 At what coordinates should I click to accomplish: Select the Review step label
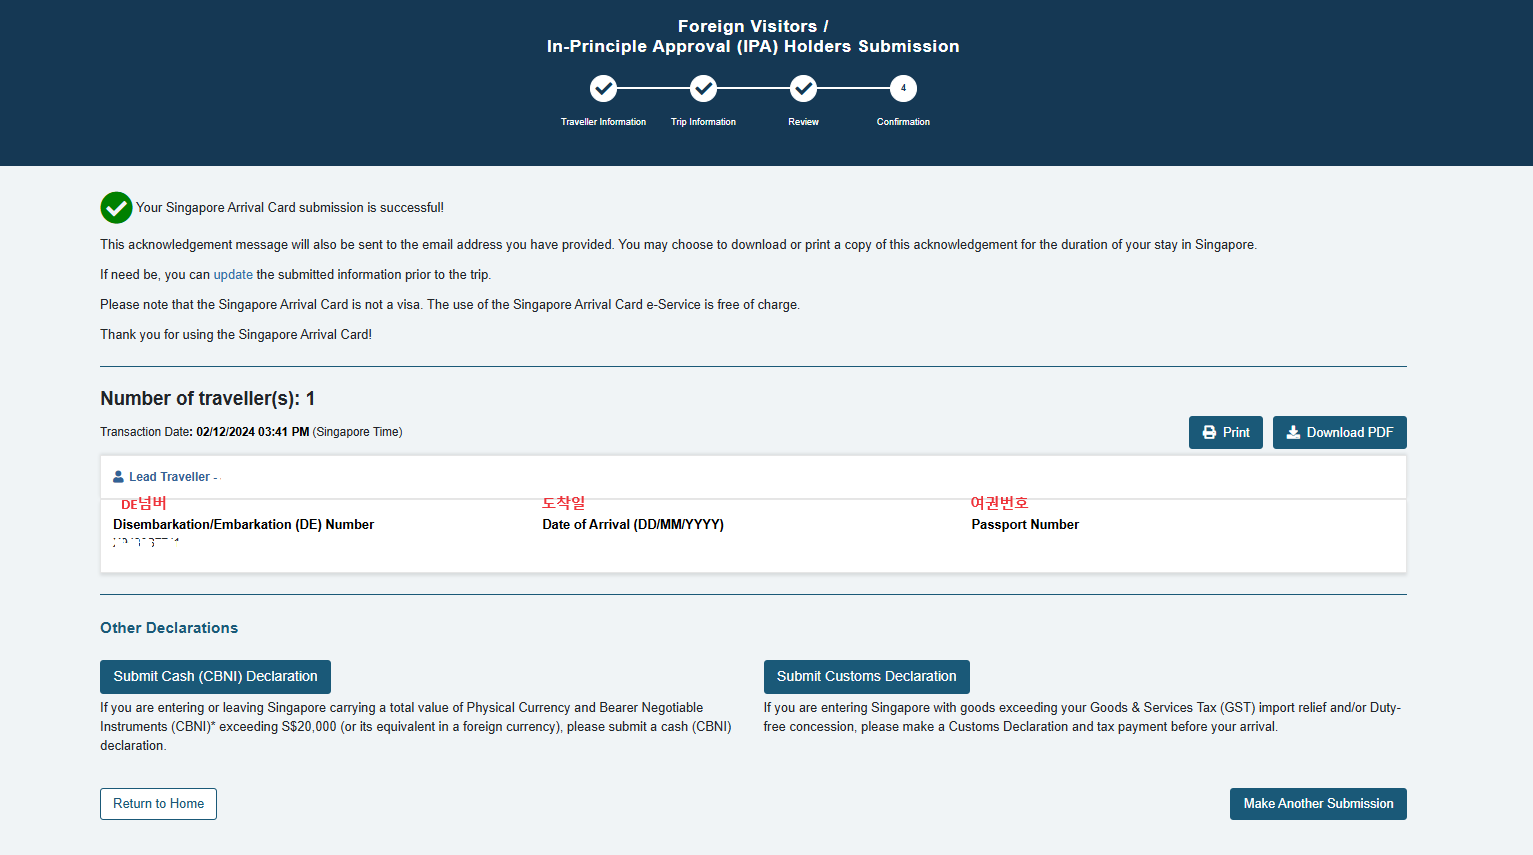point(803,122)
